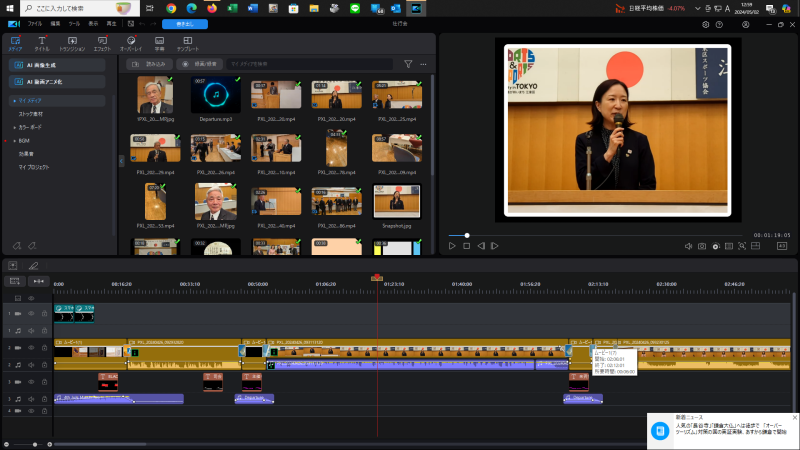Open the ファイル menu
Viewport: 800px width, 450px height.
[35, 24]
